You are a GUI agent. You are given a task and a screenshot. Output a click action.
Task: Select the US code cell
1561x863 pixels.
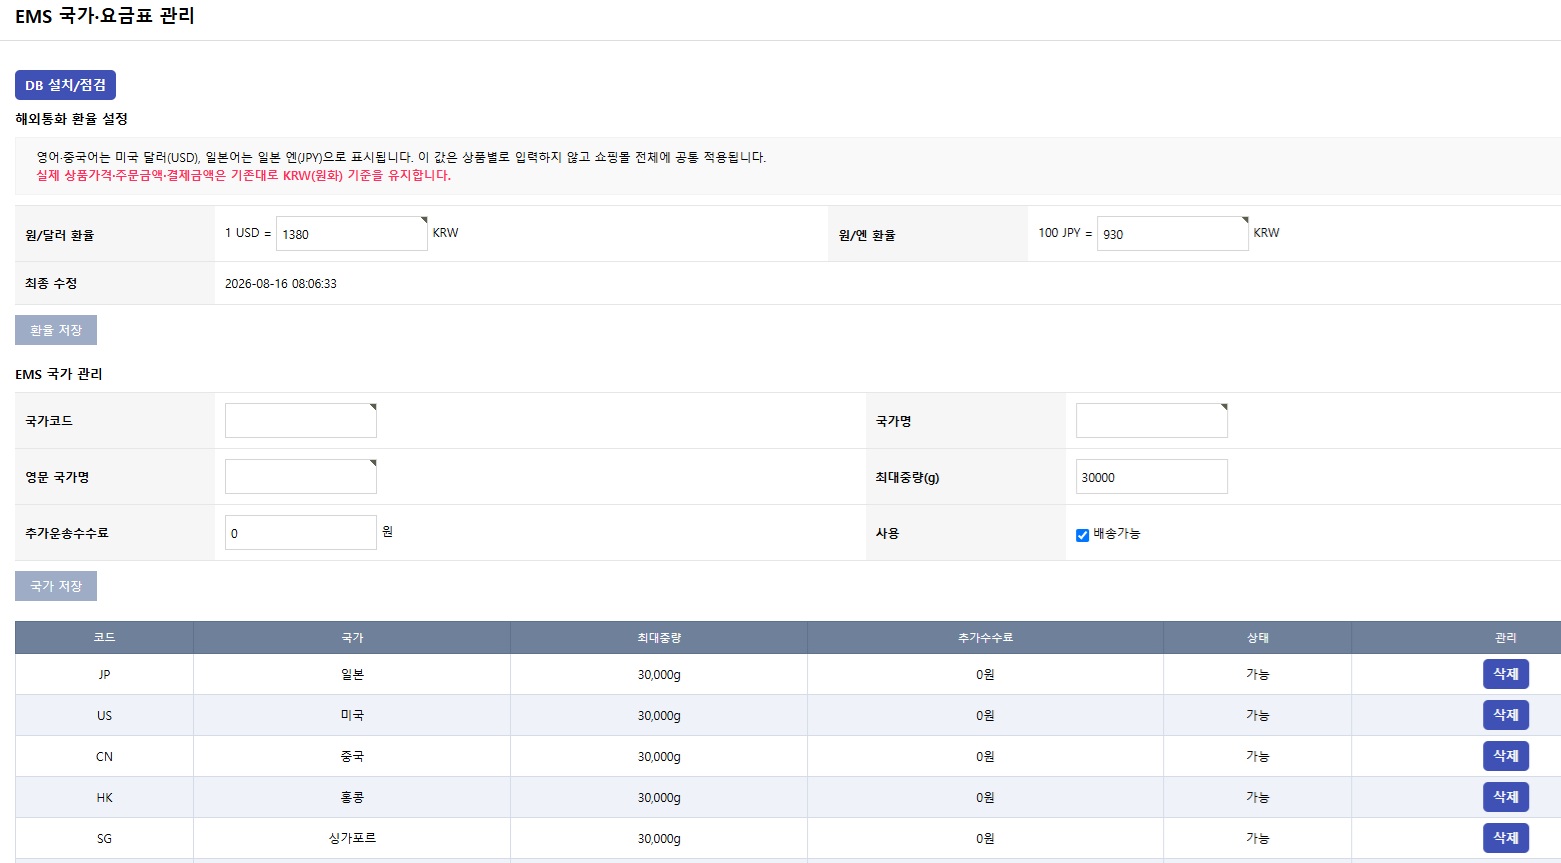click(x=104, y=716)
